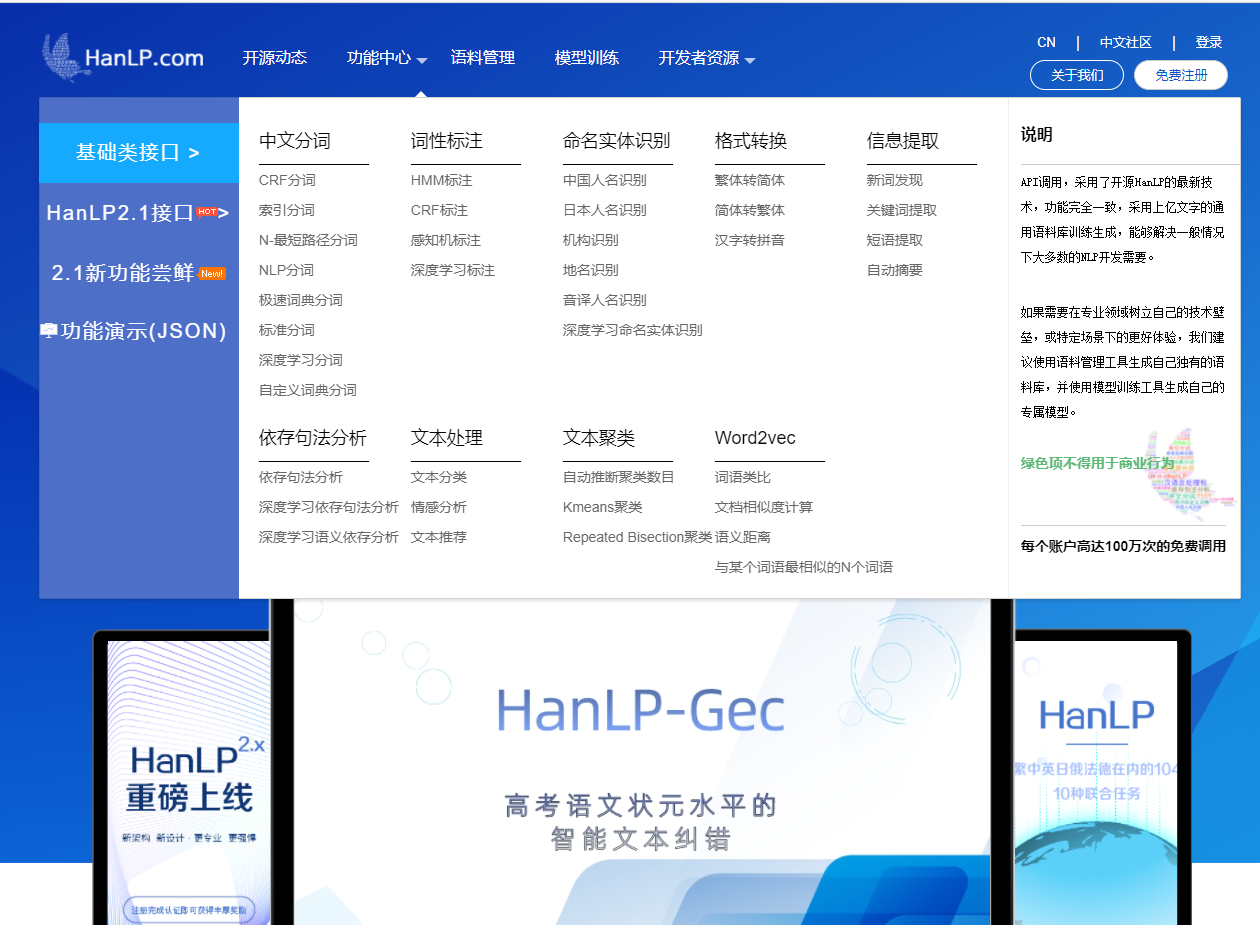The image size is (1260, 925).
Task: Open 词语类比 link
Action: [743, 477]
